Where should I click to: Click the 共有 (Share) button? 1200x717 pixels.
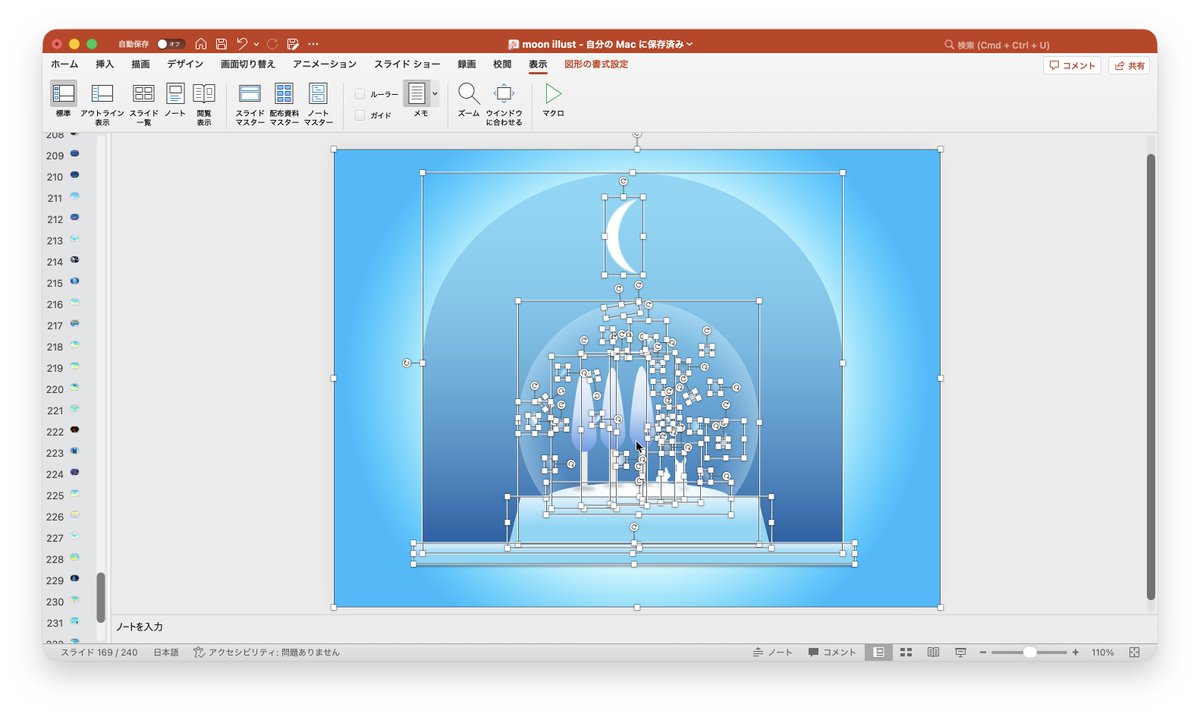click(x=1130, y=65)
